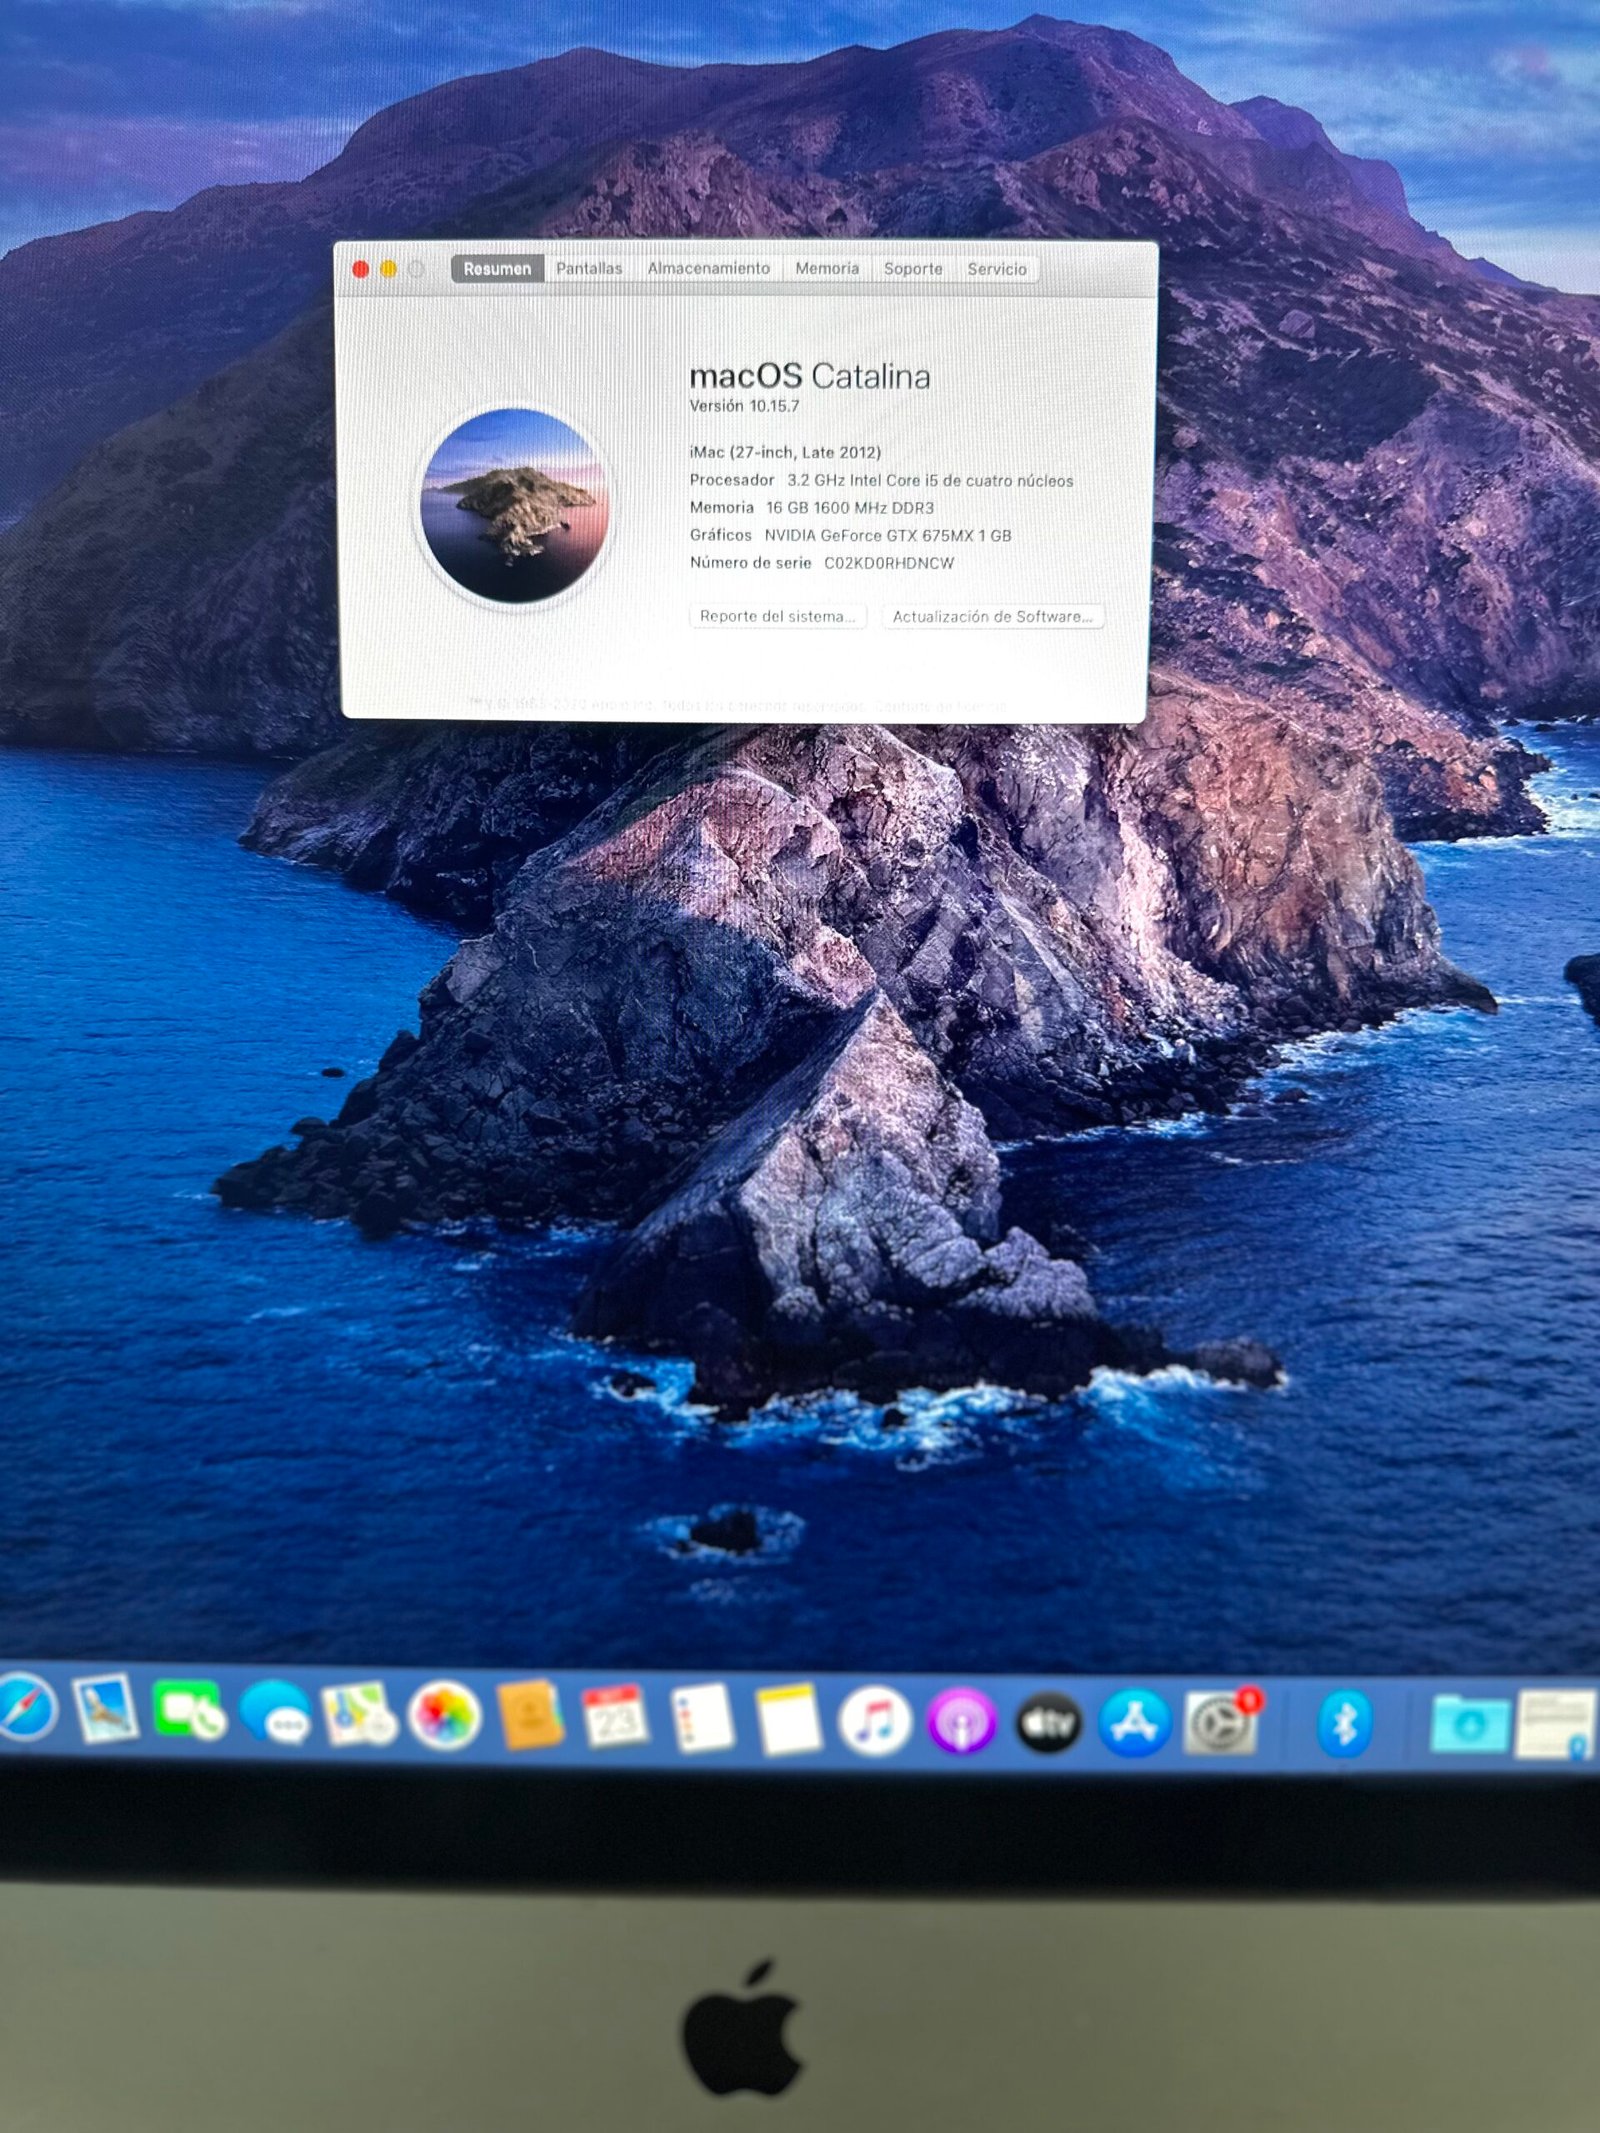Click the 16 GB 1600 MHz DDR3 text
Viewport: 1600px width, 2133px height.
850,508
